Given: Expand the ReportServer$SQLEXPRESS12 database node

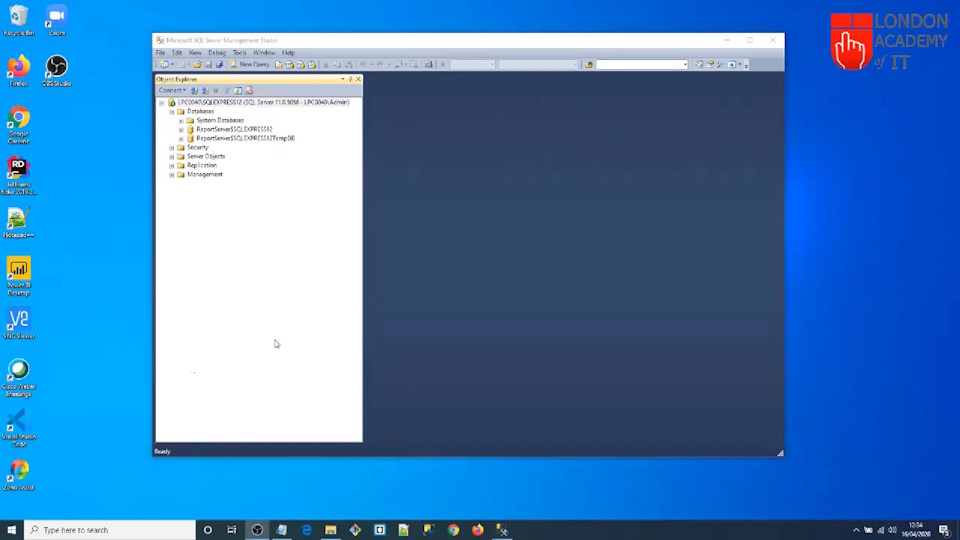Looking at the screenshot, I should 181,130.
